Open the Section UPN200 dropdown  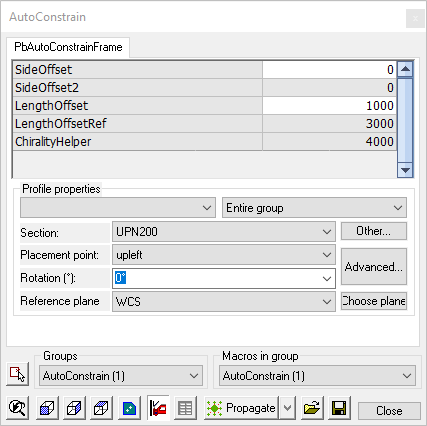coord(224,232)
